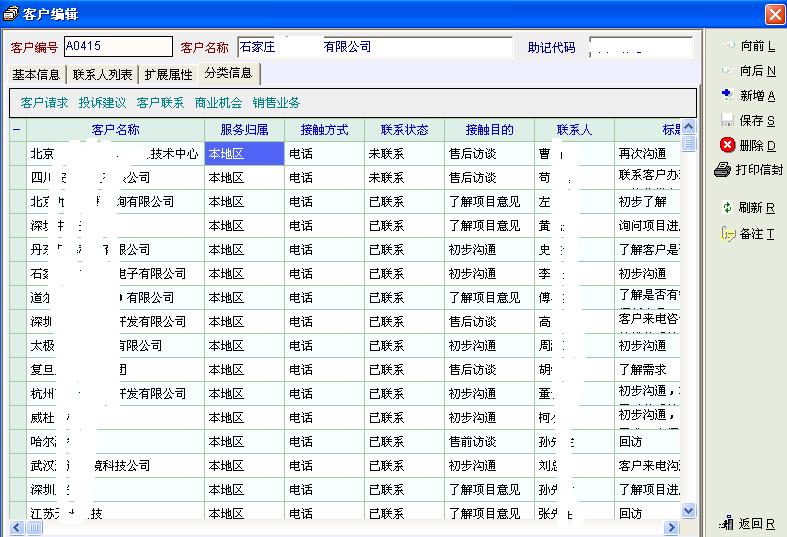Add a new record with 新增
Viewport: 787px width, 537px height.
pyautogui.click(x=727, y=95)
